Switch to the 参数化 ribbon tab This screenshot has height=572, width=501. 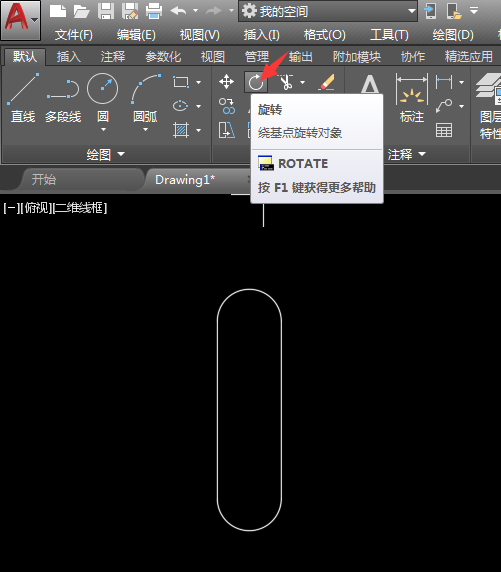pyautogui.click(x=163, y=57)
